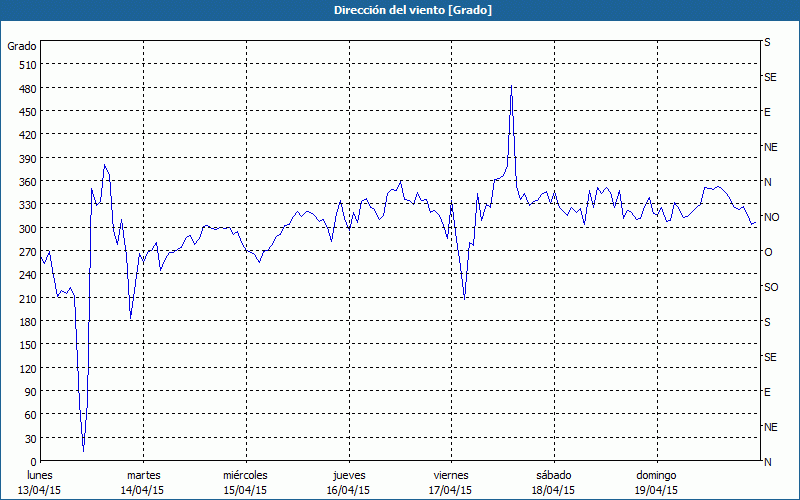The height and width of the screenshot is (500, 800).
Task: Select the "martes" day label
Action: click(143, 475)
